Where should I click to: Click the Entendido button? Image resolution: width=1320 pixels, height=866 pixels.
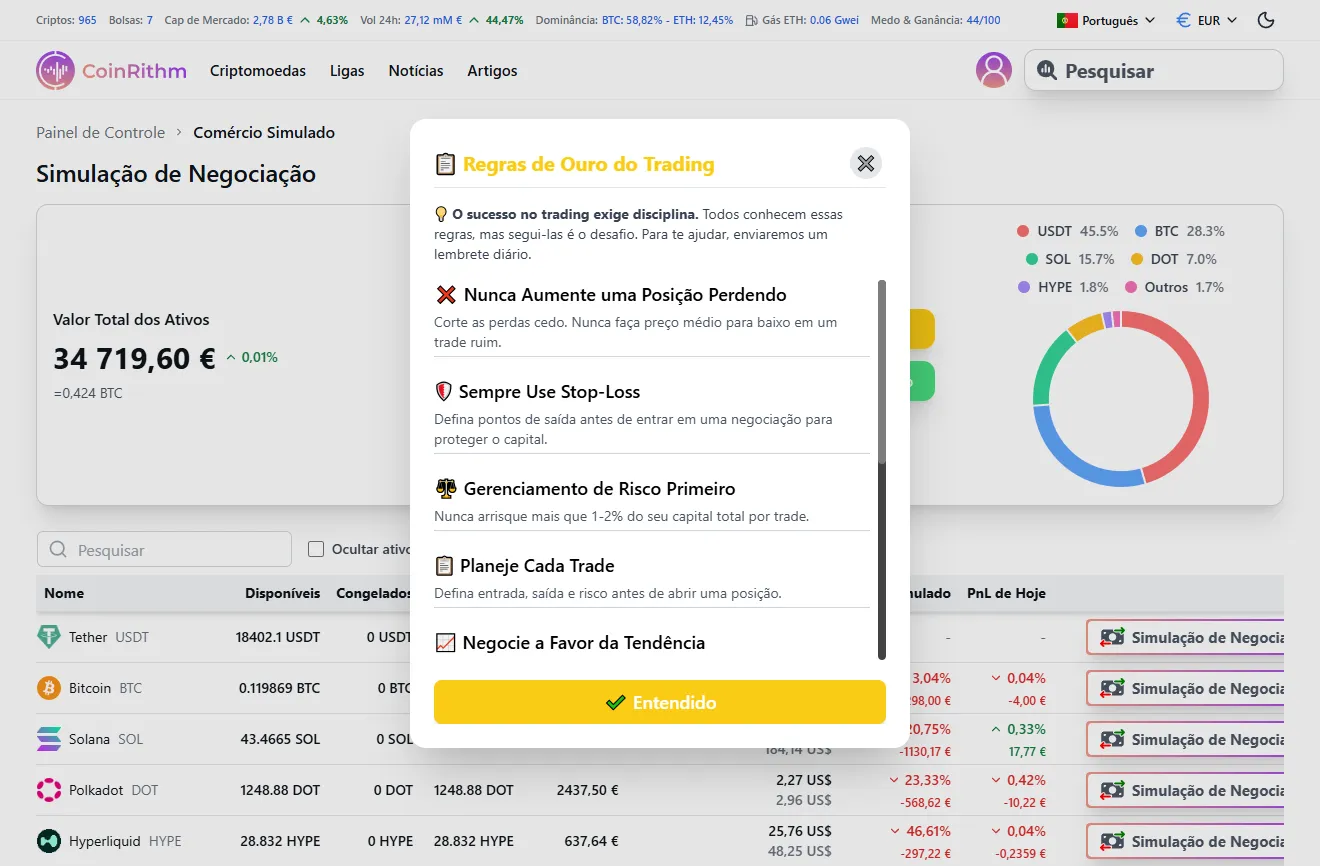[659, 702]
